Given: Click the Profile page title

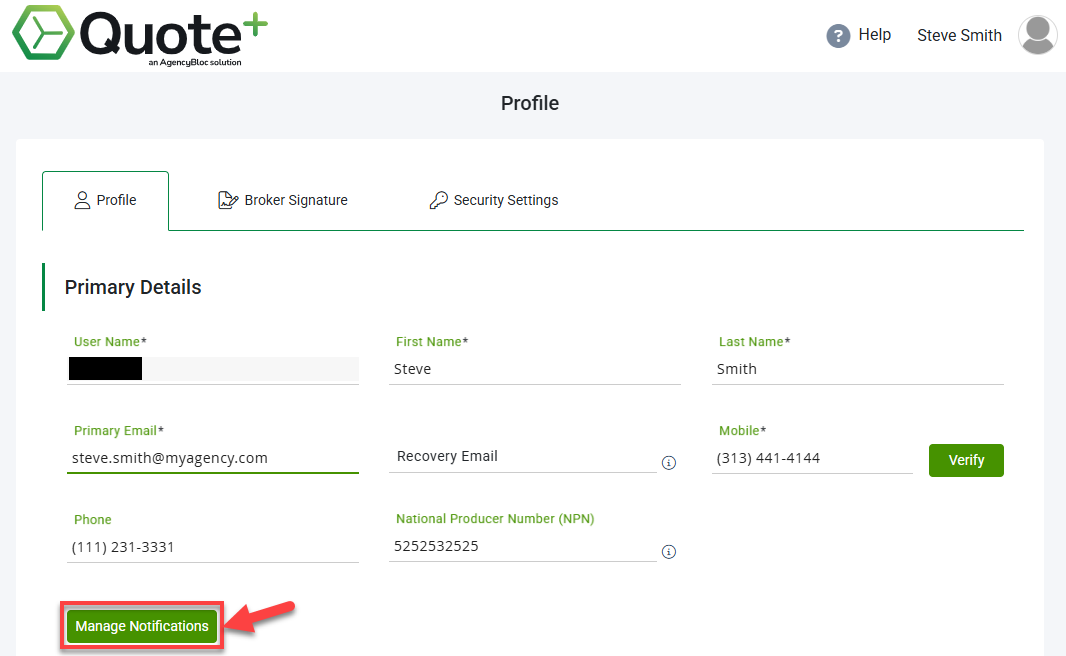Looking at the screenshot, I should tap(530, 103).
